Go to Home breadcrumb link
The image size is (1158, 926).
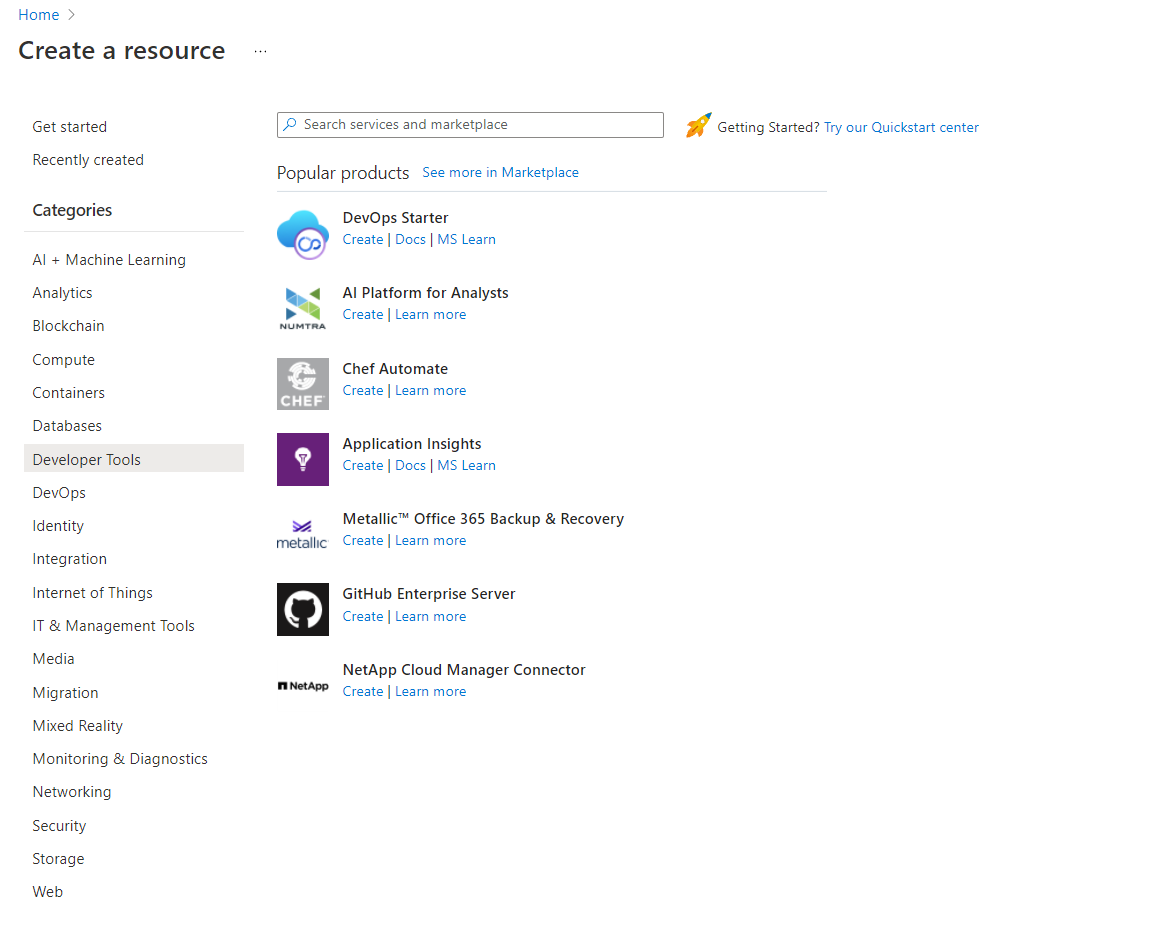(38, 15)
